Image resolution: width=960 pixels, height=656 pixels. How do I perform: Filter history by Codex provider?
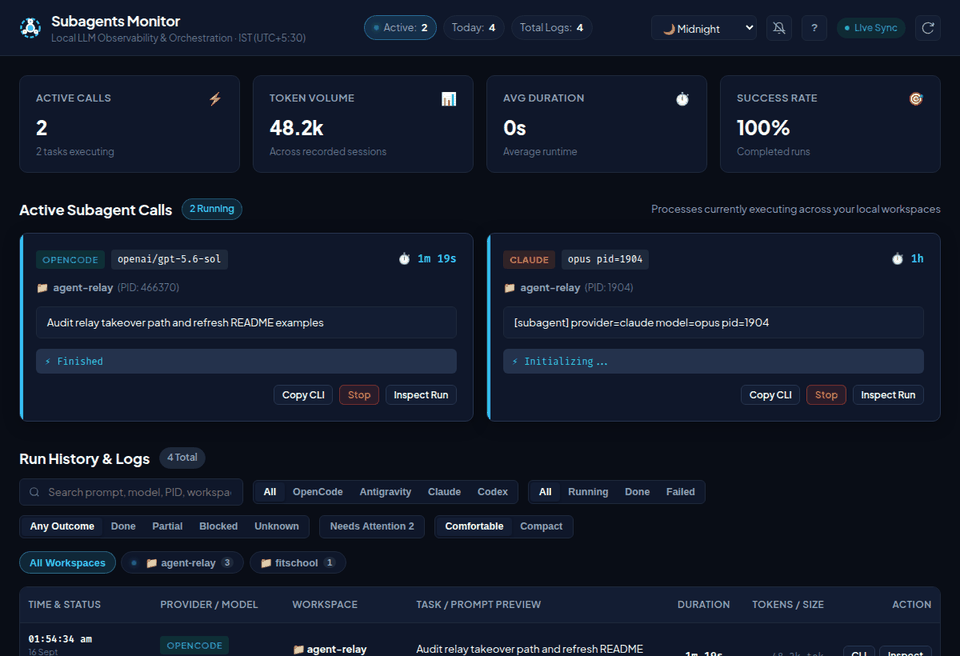(492, 492)
